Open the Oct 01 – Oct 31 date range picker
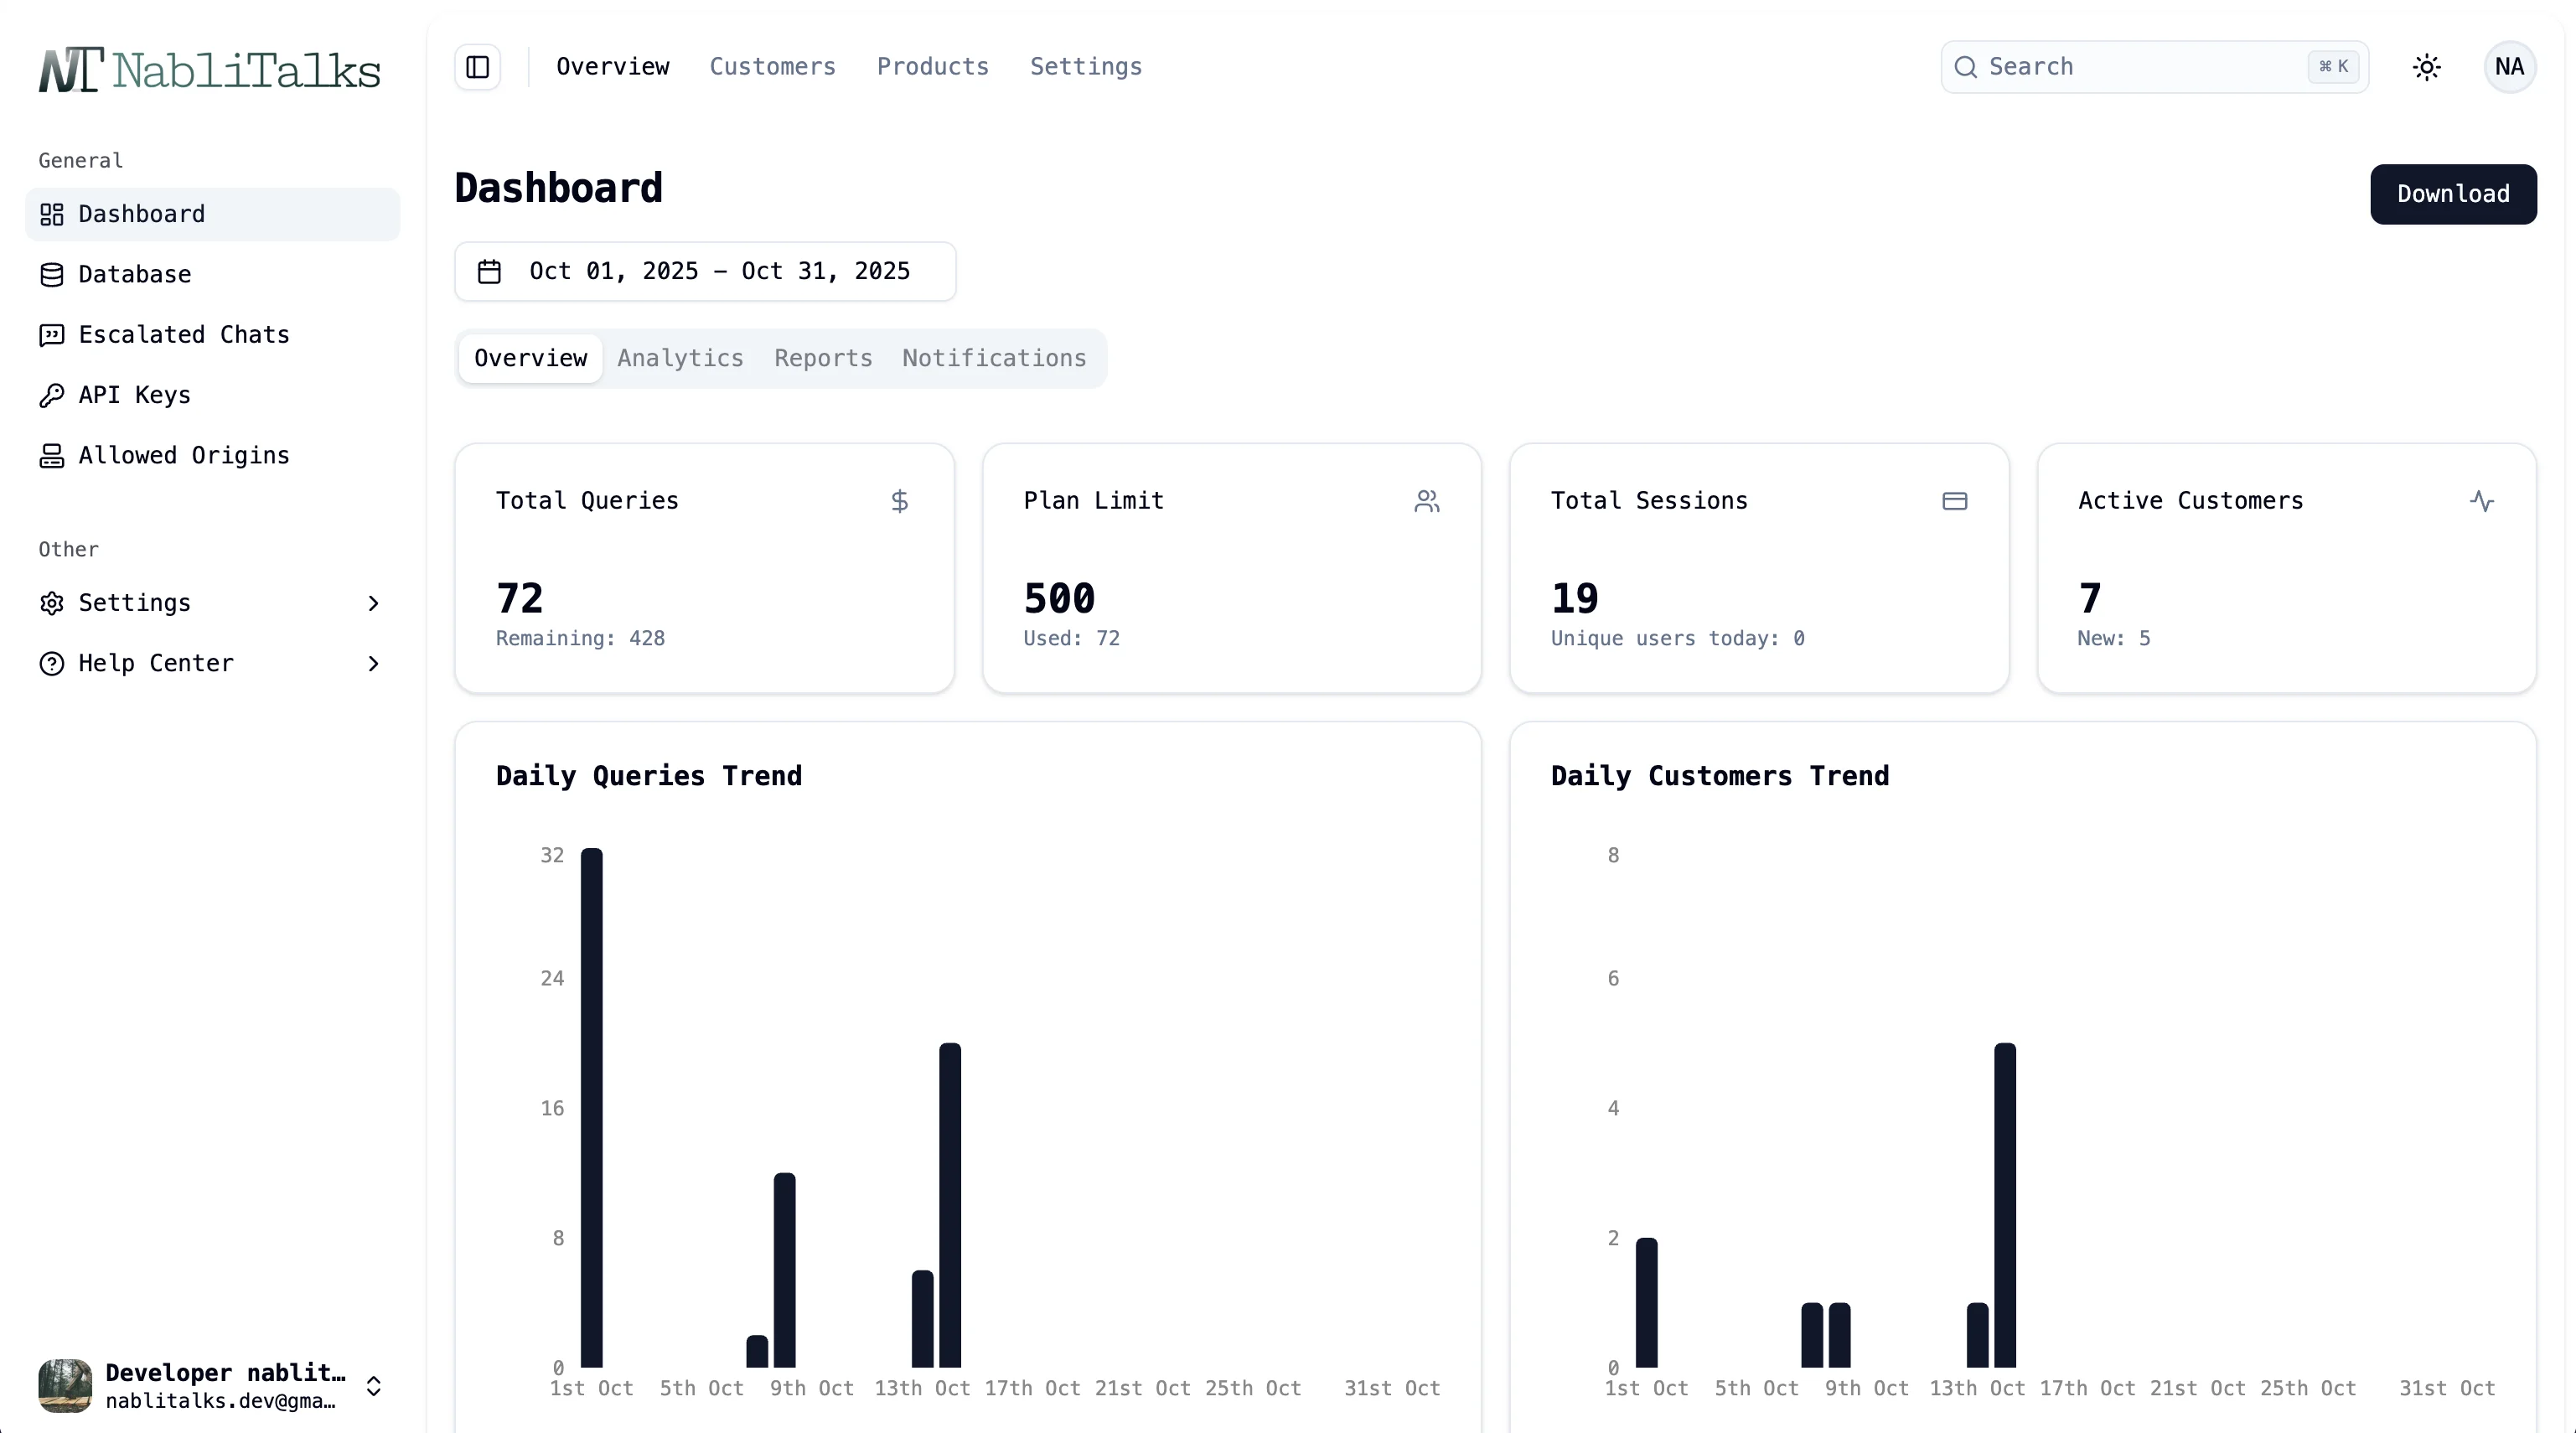Screen dimensions: 2576x1433 click(720, 271)
